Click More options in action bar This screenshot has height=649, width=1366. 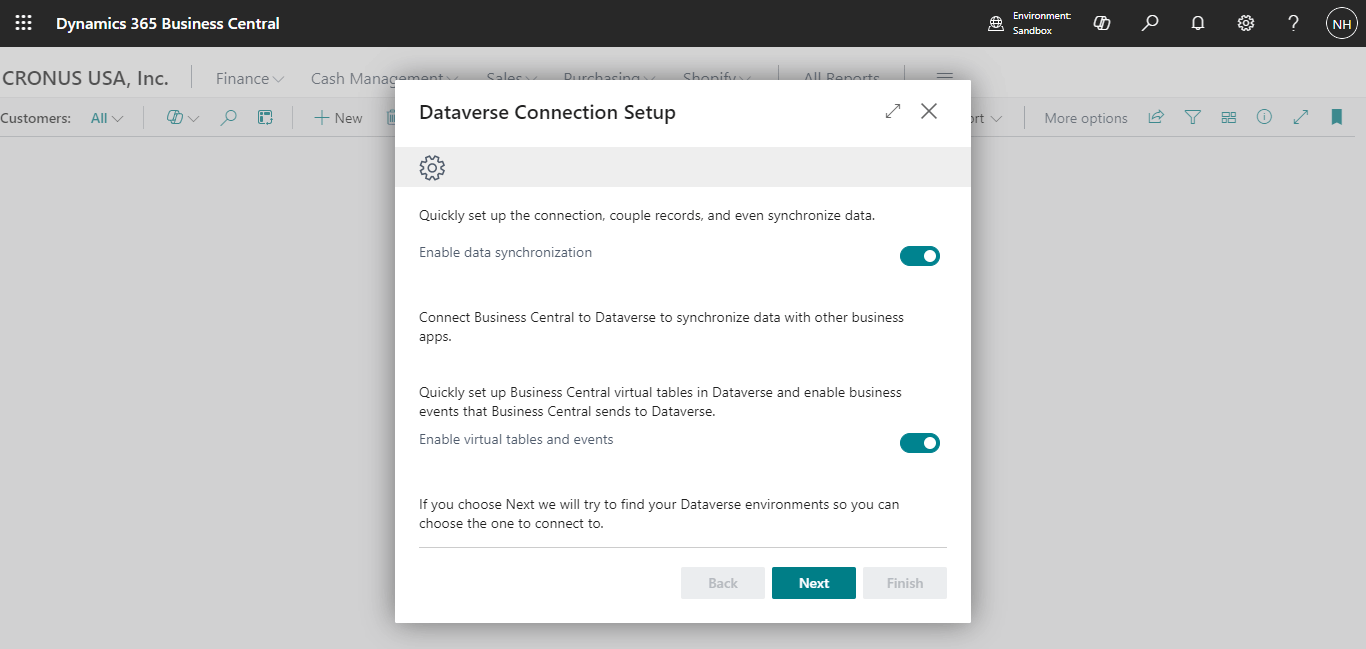coord(1085,118)
